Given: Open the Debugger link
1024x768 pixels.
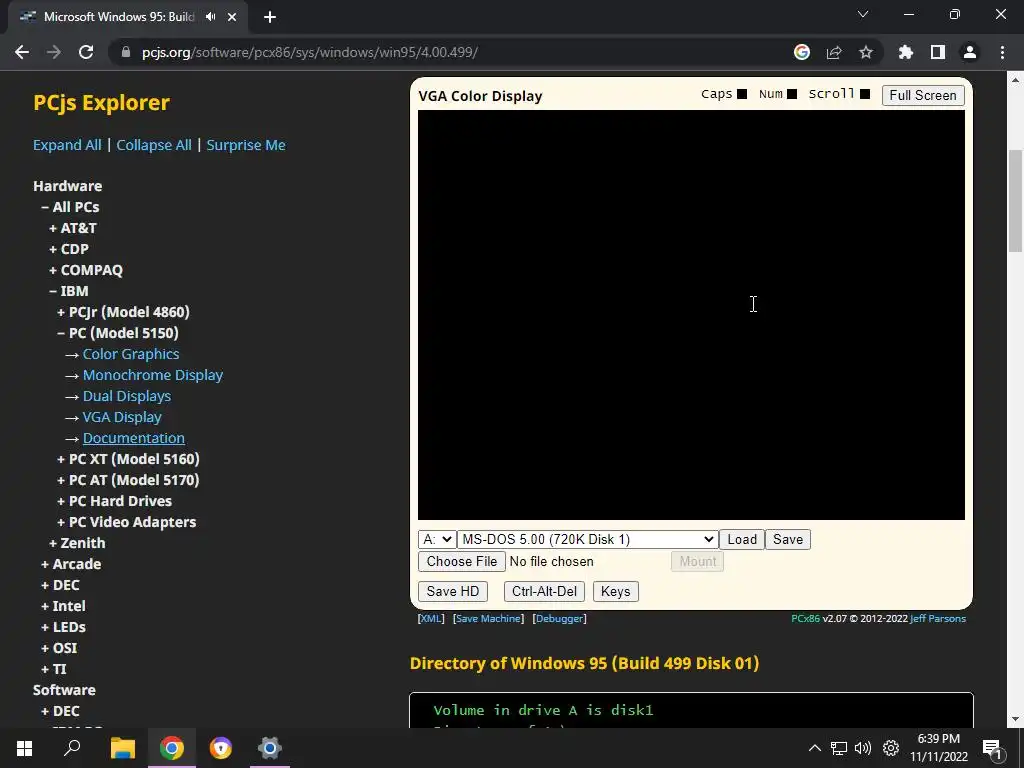Looking at the screenshot, I should 560,618.
